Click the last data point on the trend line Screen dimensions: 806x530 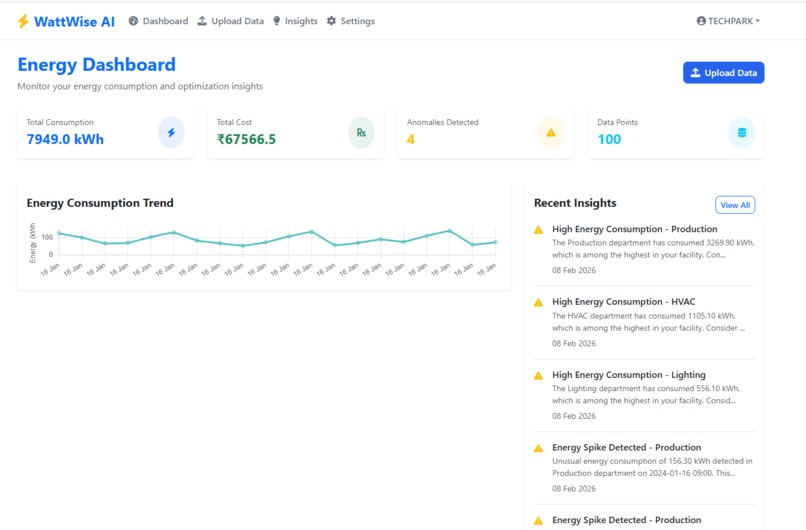tap(496, 242)
